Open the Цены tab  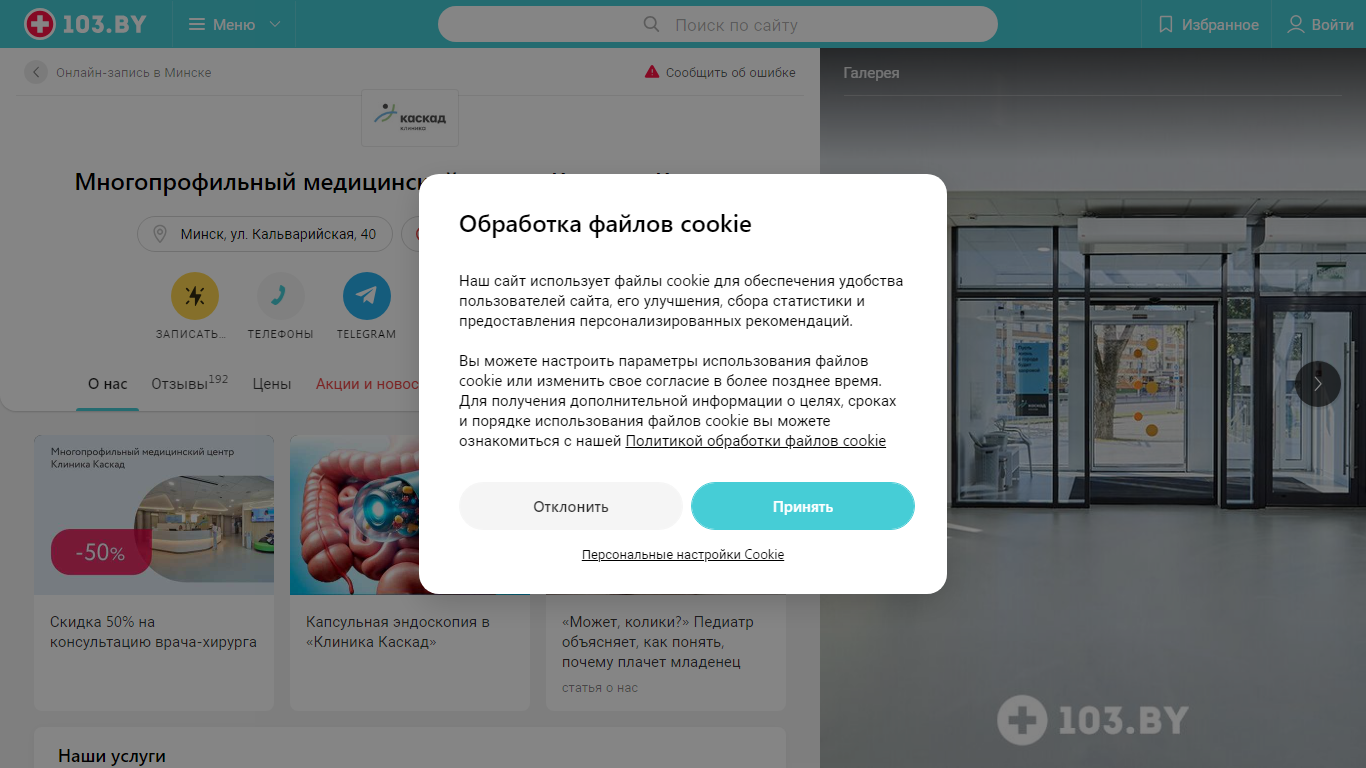point(272,383)
